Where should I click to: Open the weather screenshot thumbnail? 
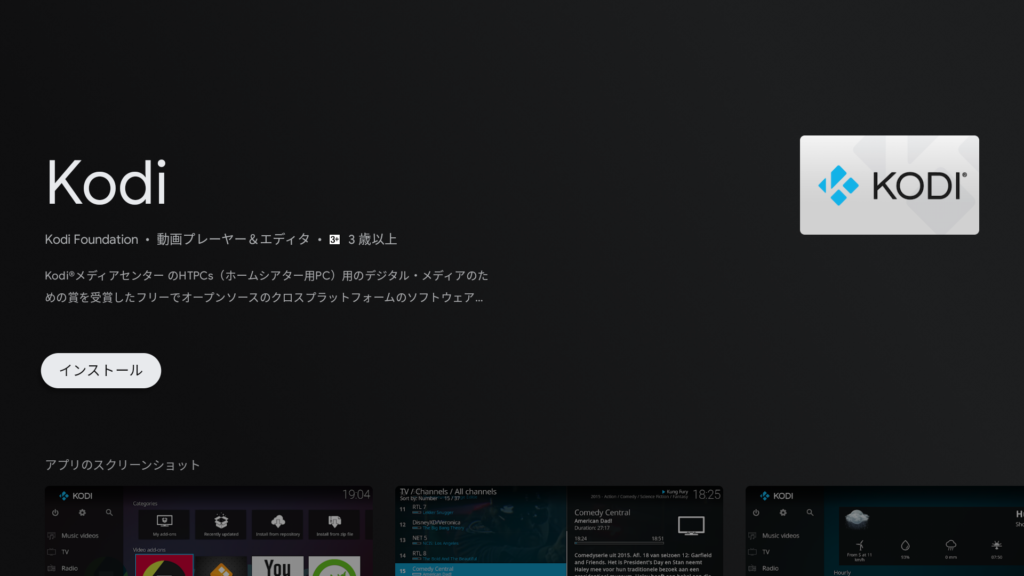(885, 531)
